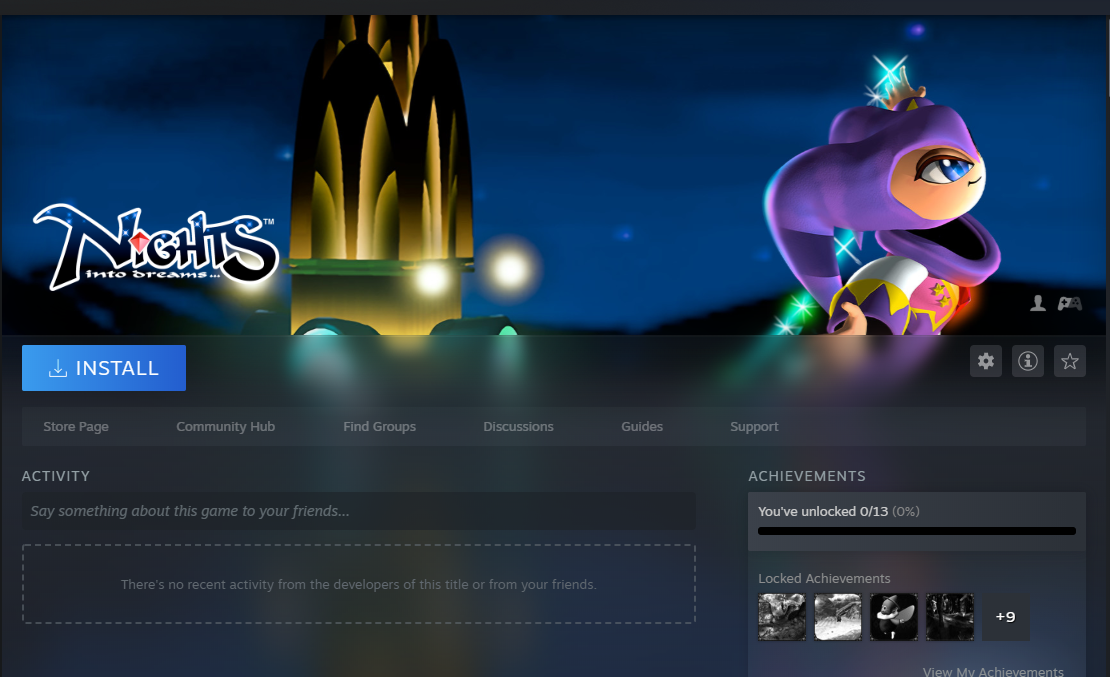Screen dimensions: 1110x677
Task: Click the second locked achievement thumbnail
Action: (x=837, y=617)
